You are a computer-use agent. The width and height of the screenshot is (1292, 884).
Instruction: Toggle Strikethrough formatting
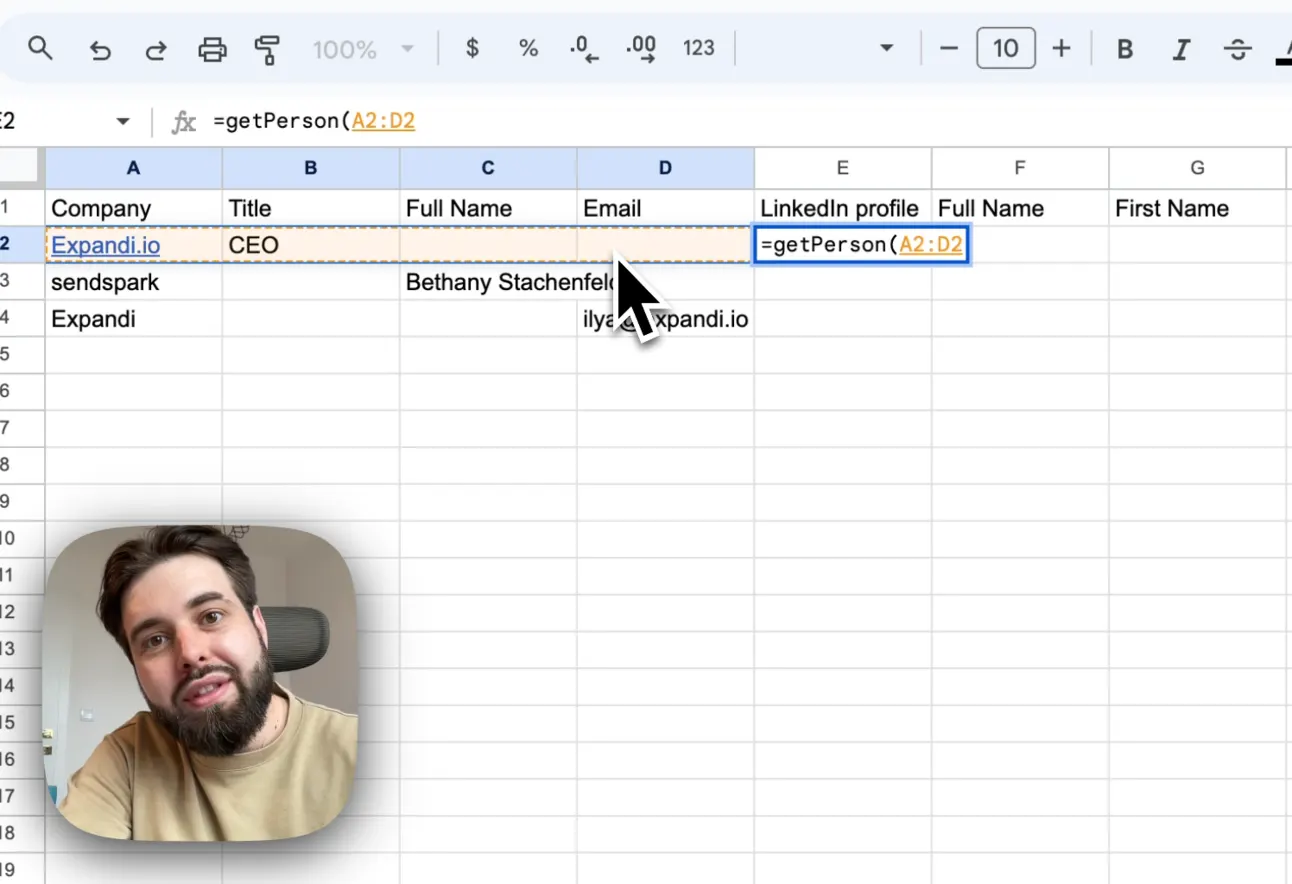[1238, 49]
